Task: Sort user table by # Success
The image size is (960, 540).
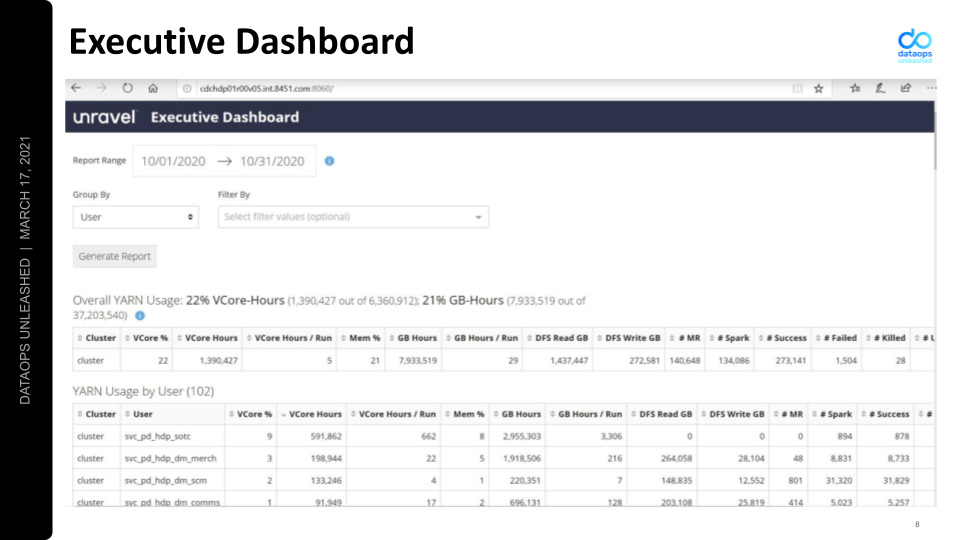Action: pyautogui.click(x=885, y=414)
